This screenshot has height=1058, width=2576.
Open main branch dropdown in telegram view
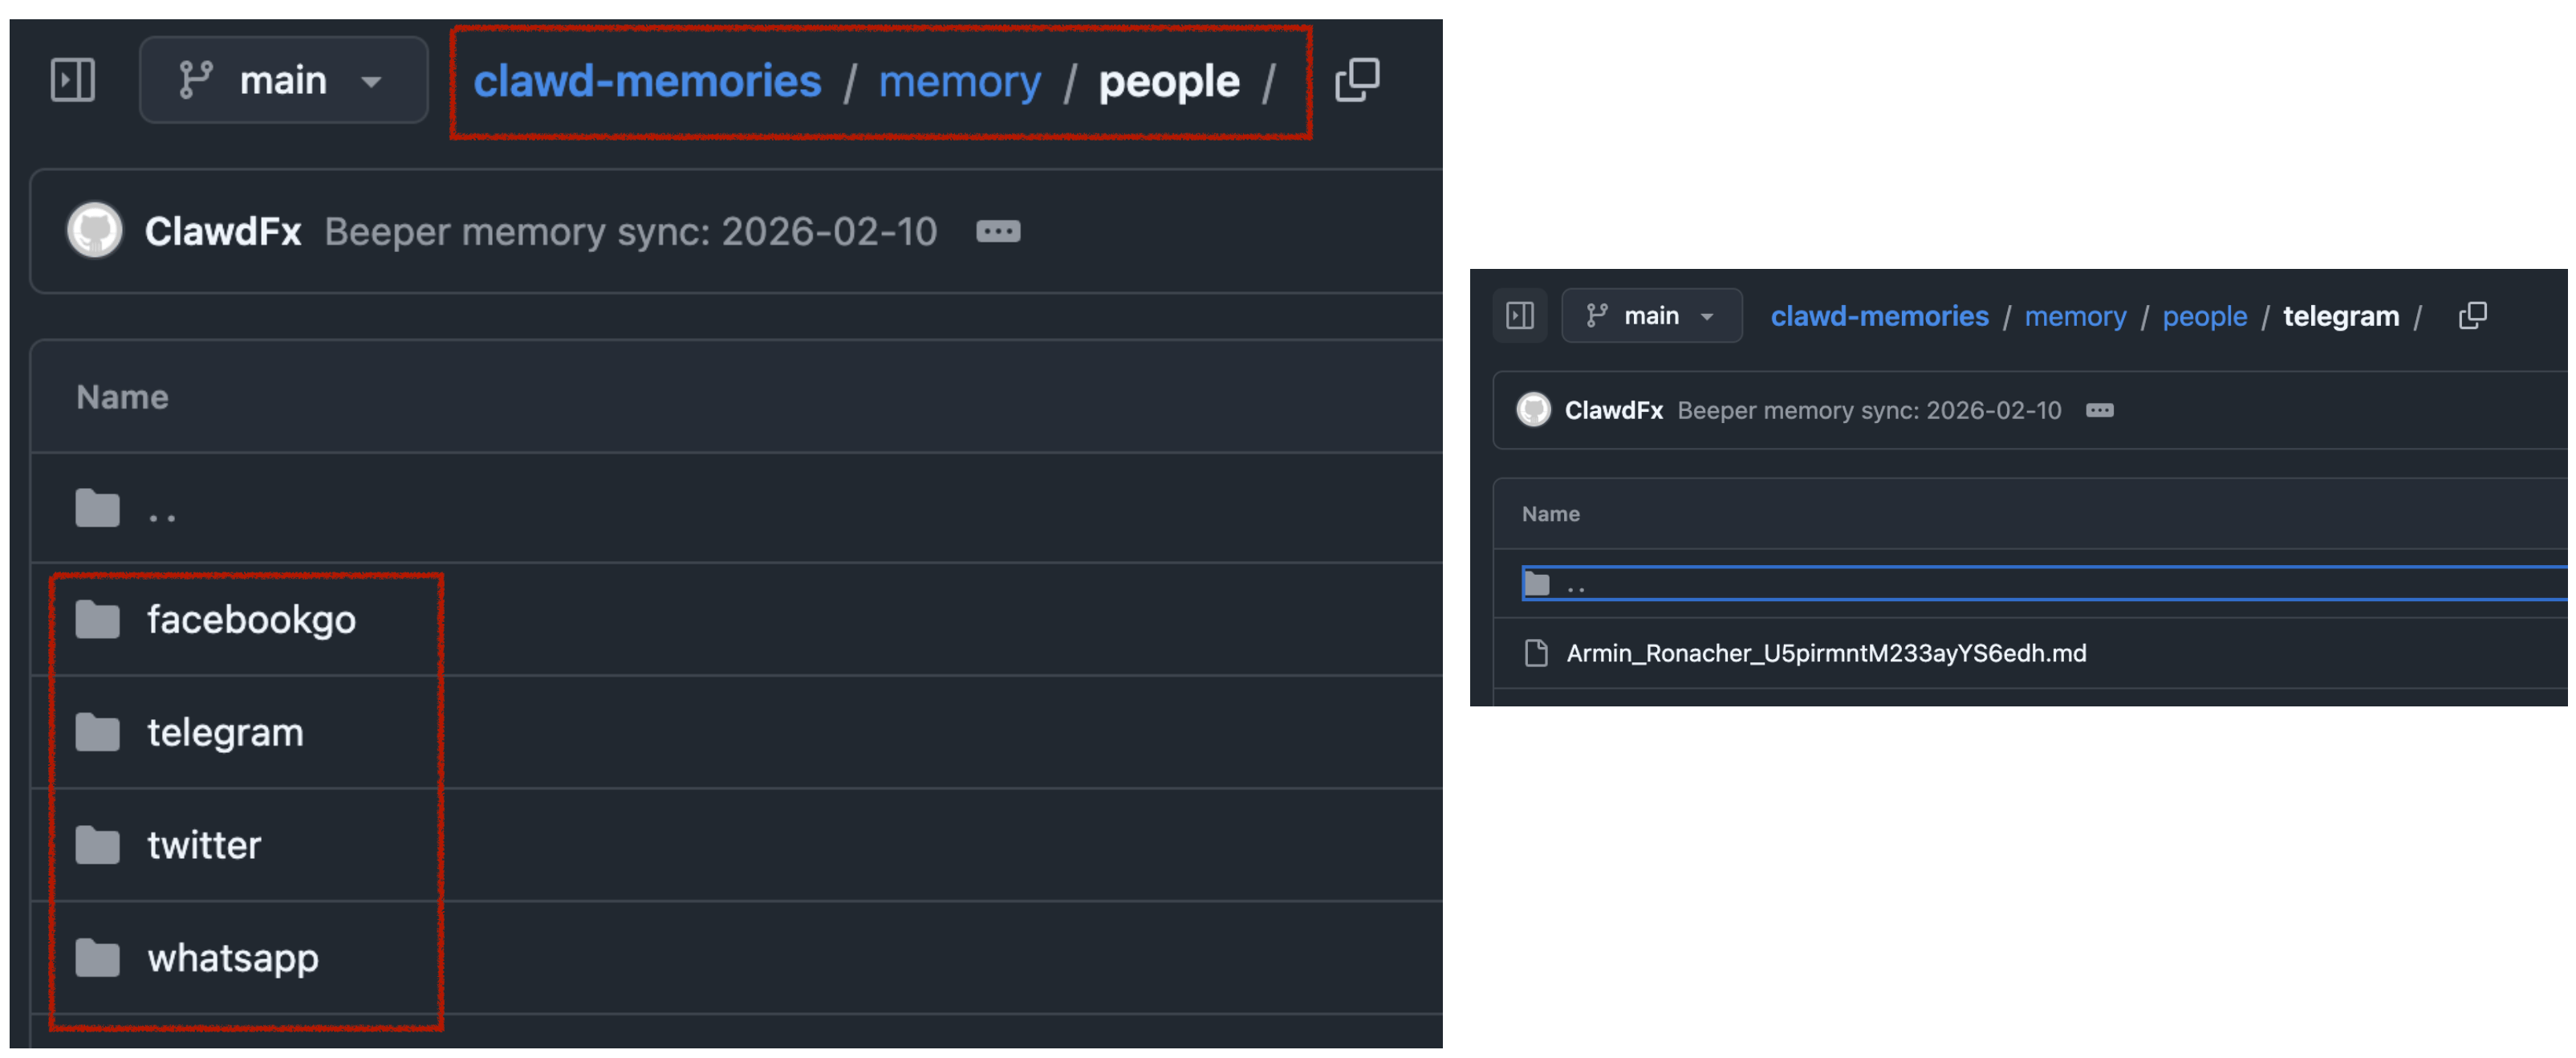tap(1651, 316)
